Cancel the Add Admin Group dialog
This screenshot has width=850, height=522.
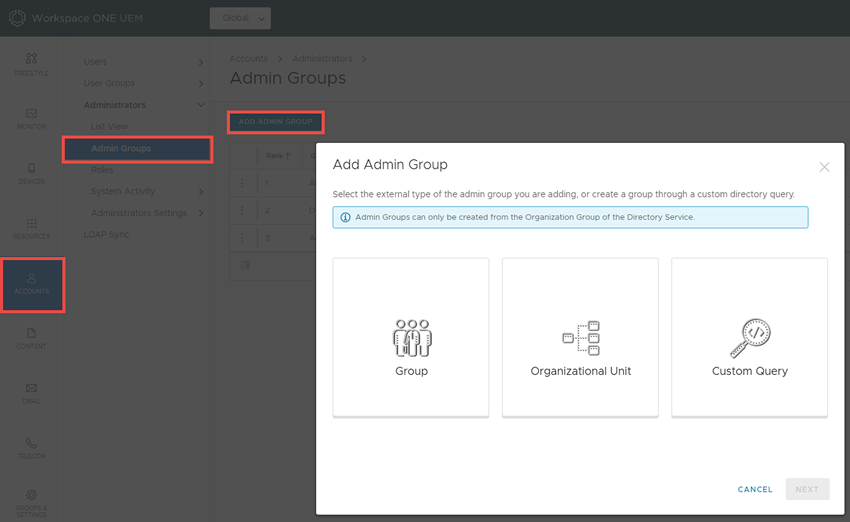(755, 489)
